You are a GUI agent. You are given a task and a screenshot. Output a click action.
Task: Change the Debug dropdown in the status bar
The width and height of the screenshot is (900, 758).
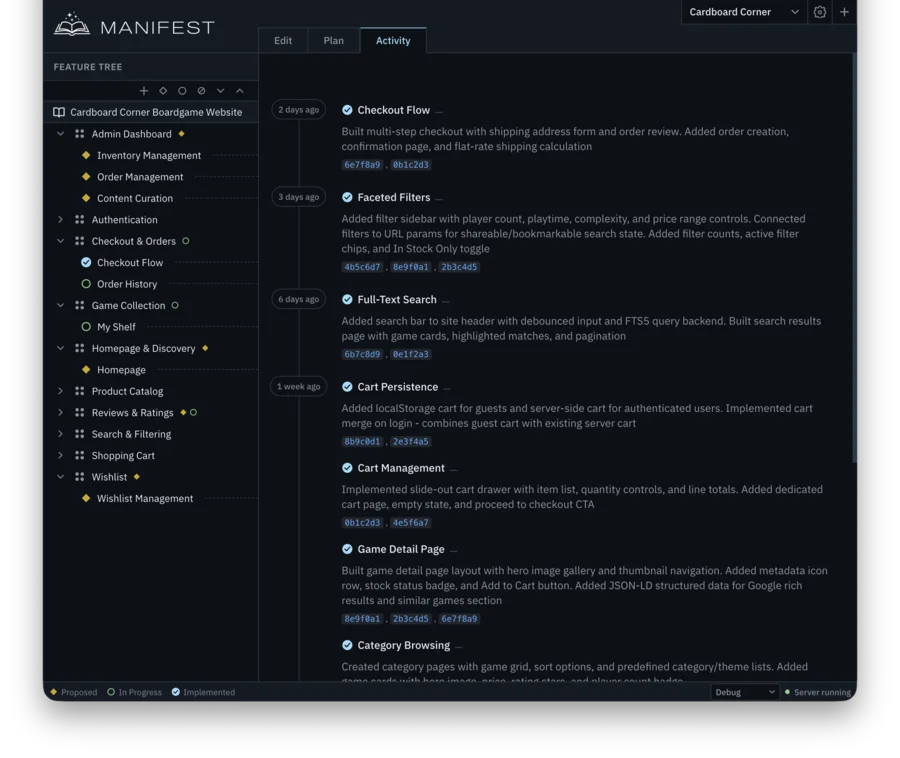(744, 691)
